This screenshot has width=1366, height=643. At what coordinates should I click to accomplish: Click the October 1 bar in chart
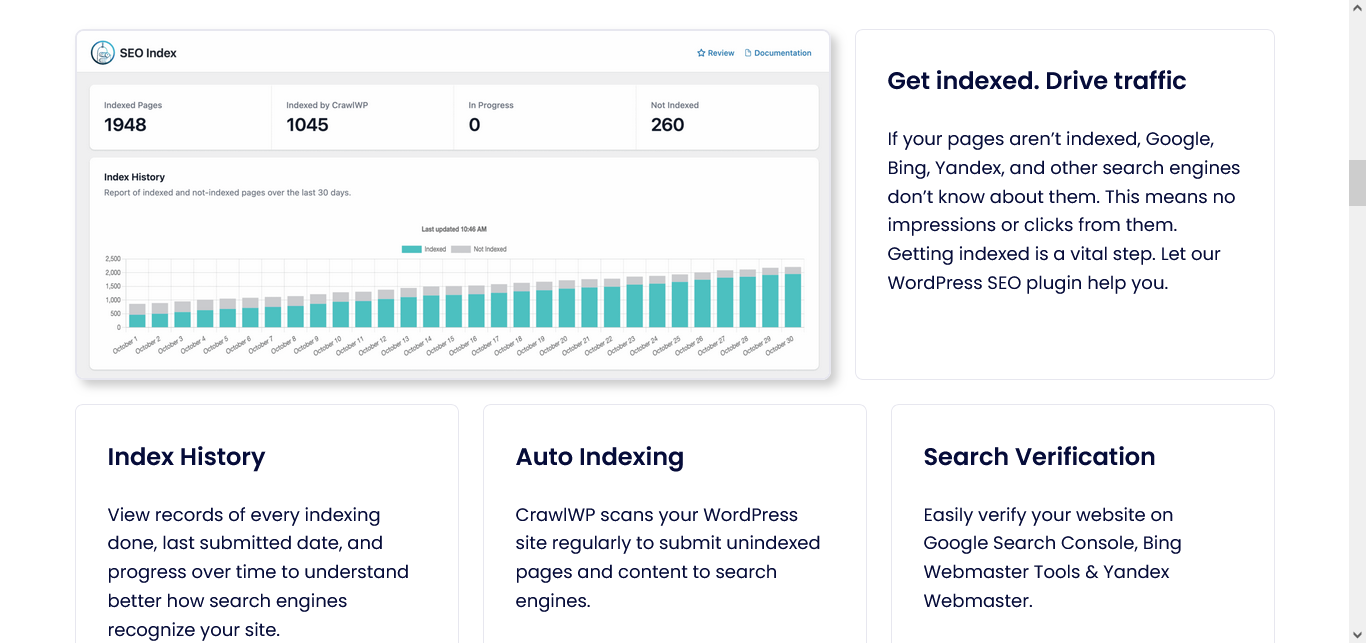pos(137,320)
